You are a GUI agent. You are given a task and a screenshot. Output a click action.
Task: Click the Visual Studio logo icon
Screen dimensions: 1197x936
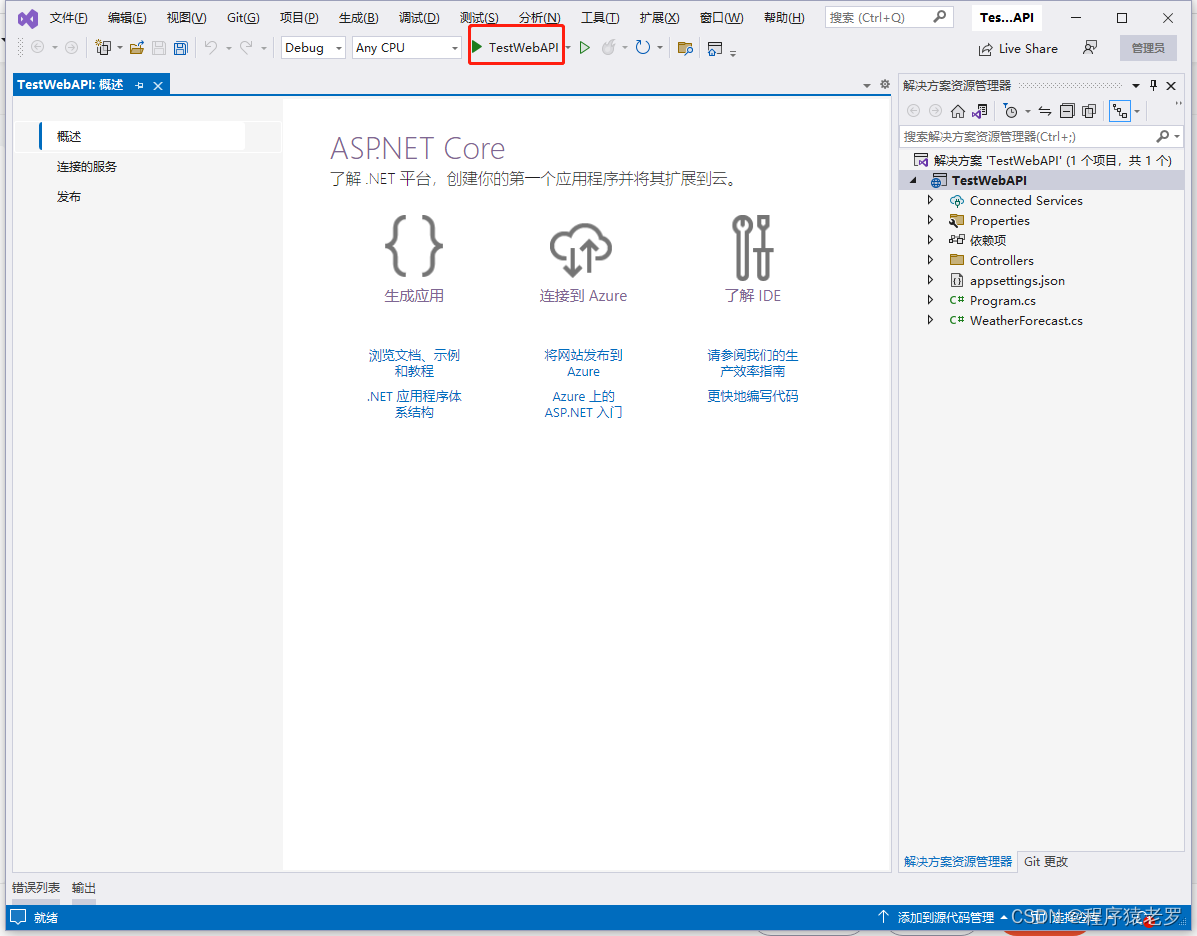click(x=27, y=18)
